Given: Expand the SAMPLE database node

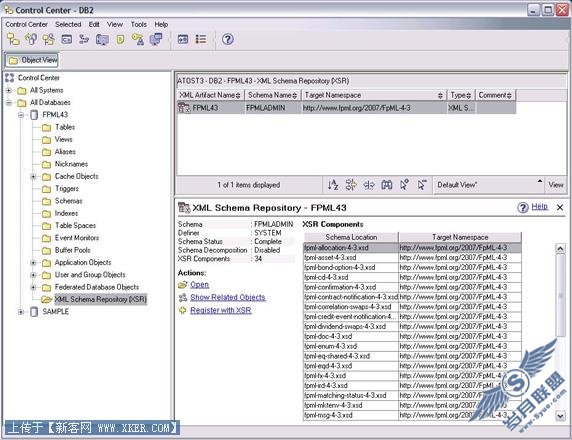Looking at the screenshot, I should click(x=21, y=312).
